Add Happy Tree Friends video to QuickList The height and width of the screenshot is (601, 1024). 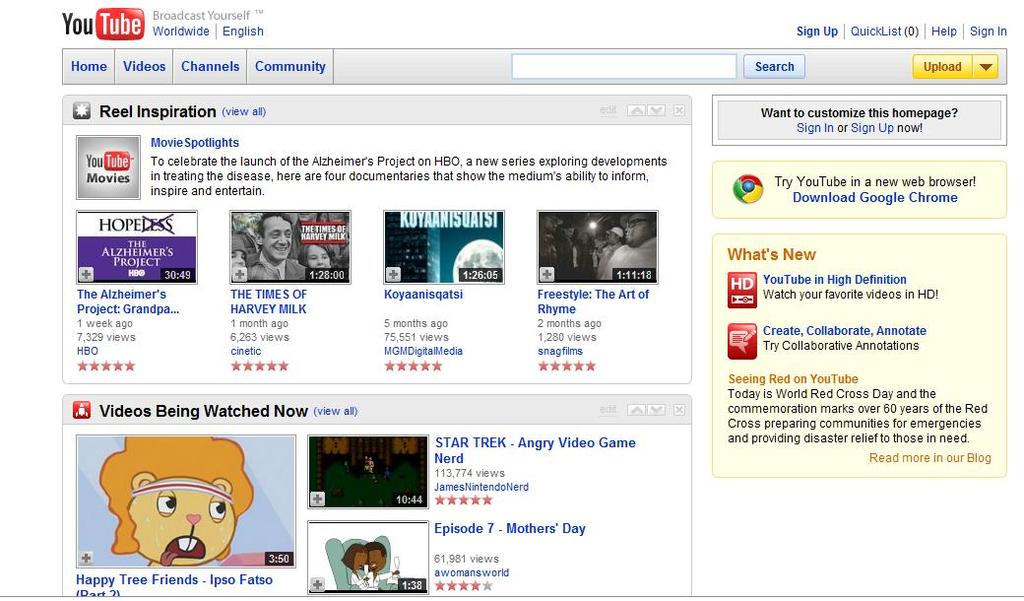point(86,558)
